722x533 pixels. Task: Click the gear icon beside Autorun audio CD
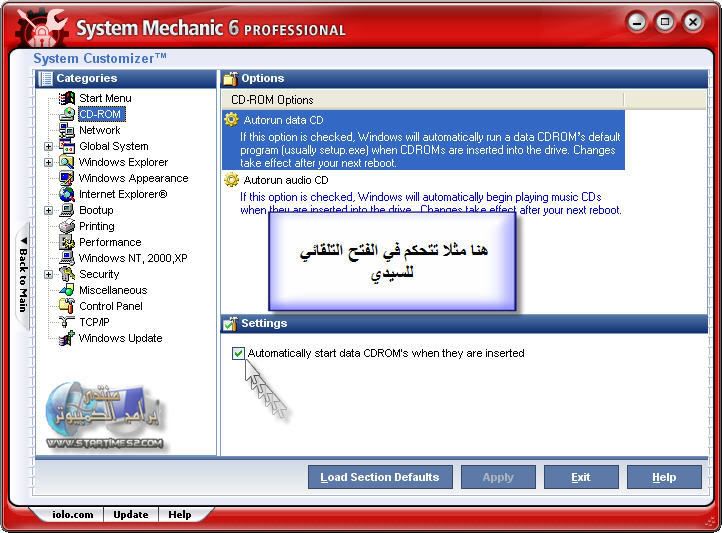point(231,180)
